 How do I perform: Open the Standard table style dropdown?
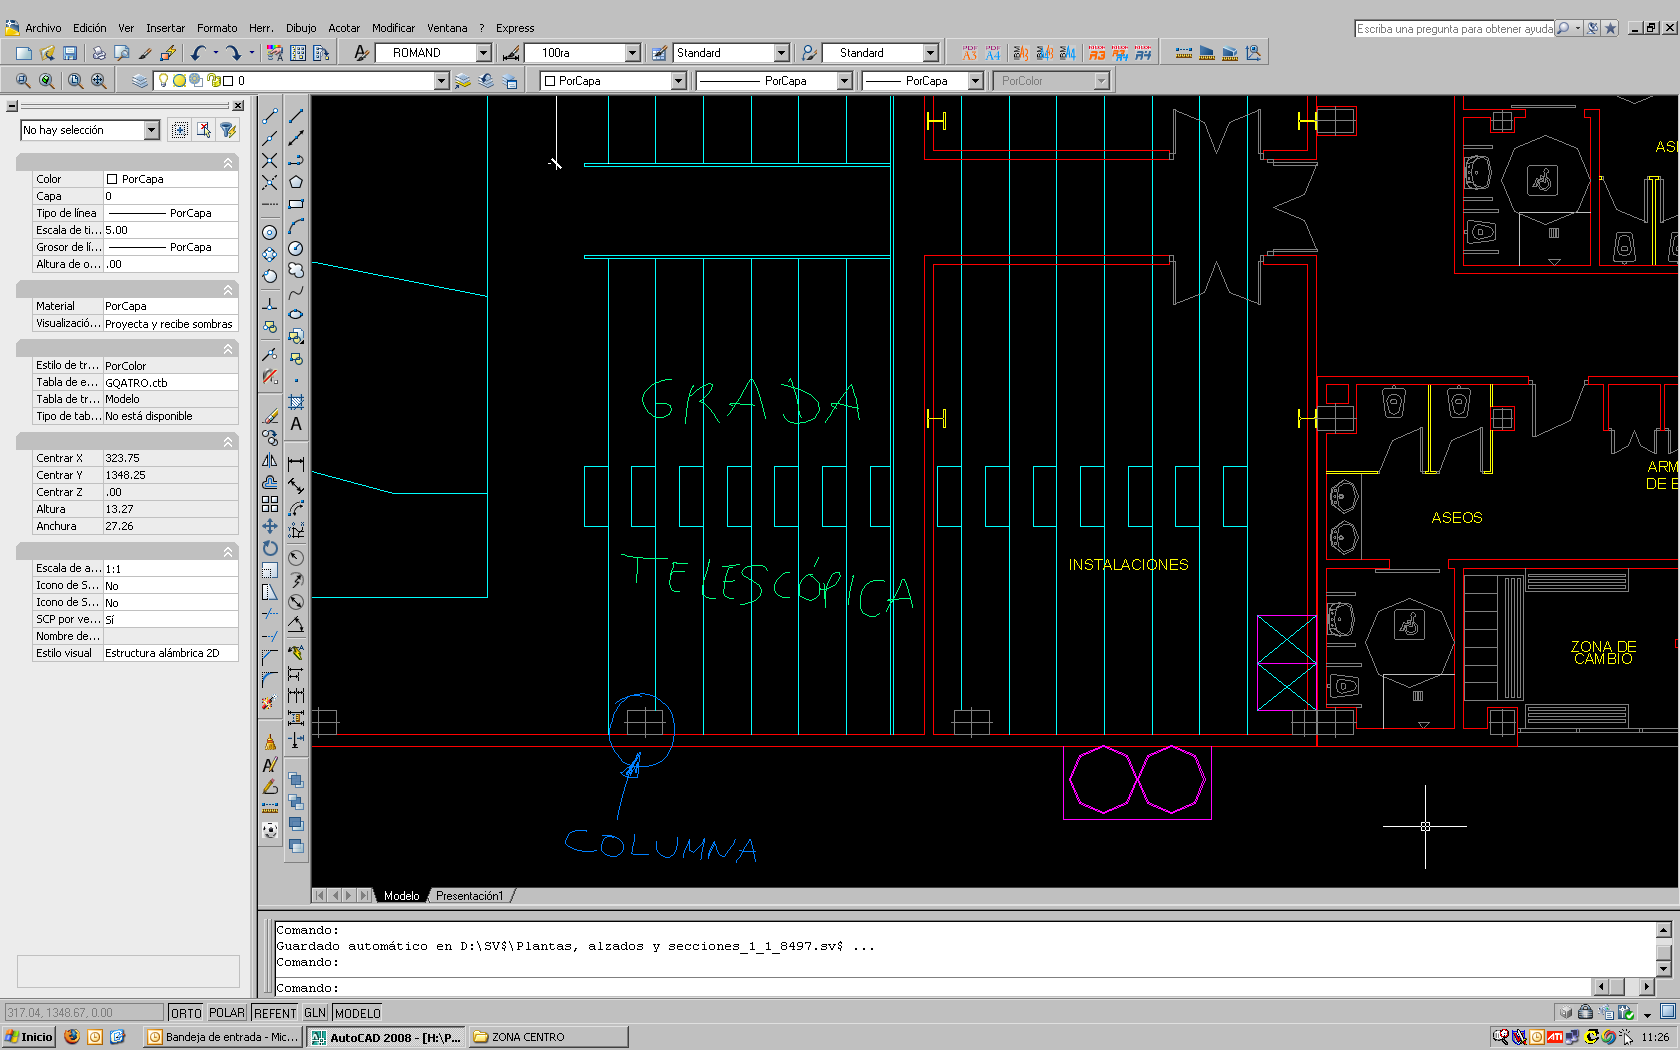click(x=781, y=53)
